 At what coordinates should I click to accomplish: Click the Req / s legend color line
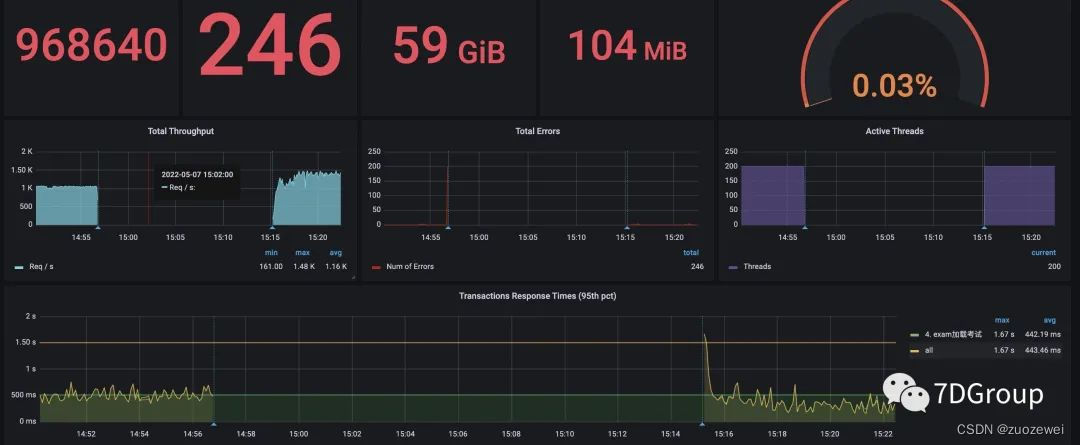(19, 267)
